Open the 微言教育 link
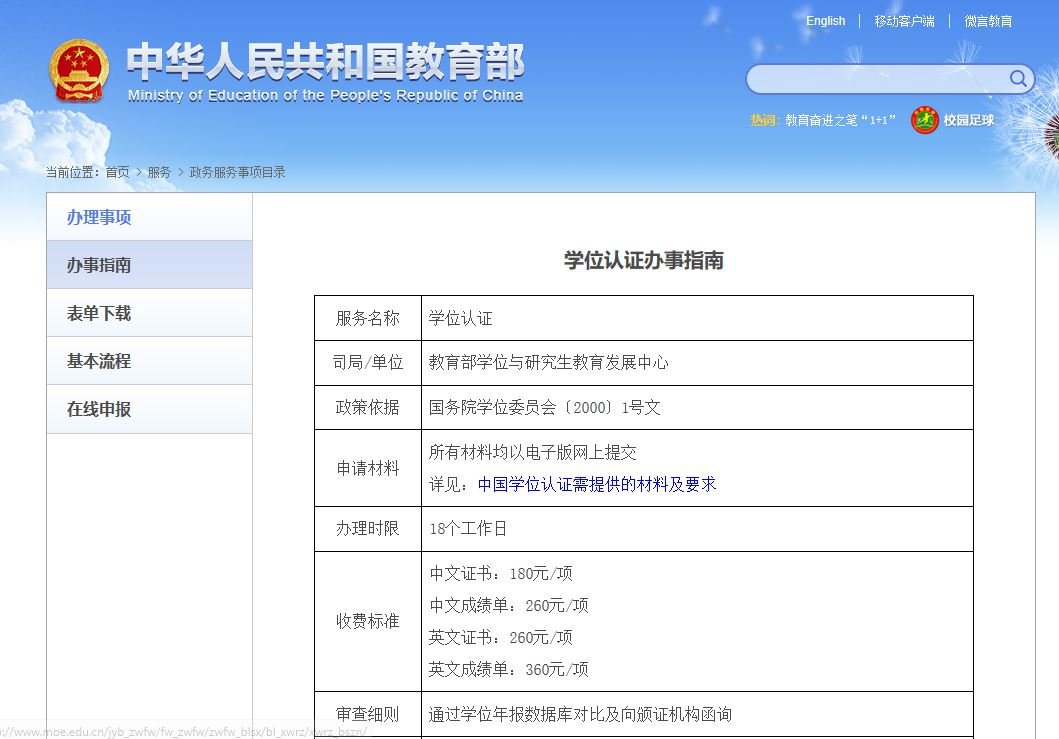This screenshot has height=739, width=1059. pos(987,20)
